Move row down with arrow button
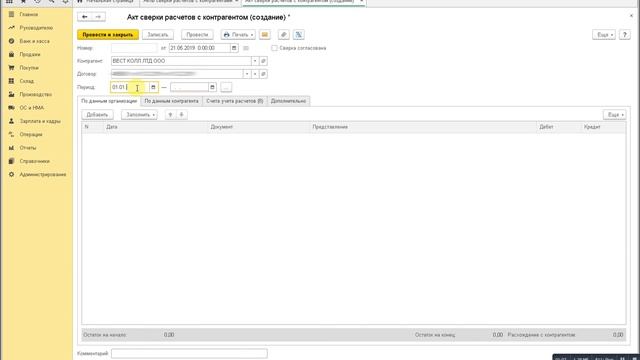The image size is (640, 360). 181,115
